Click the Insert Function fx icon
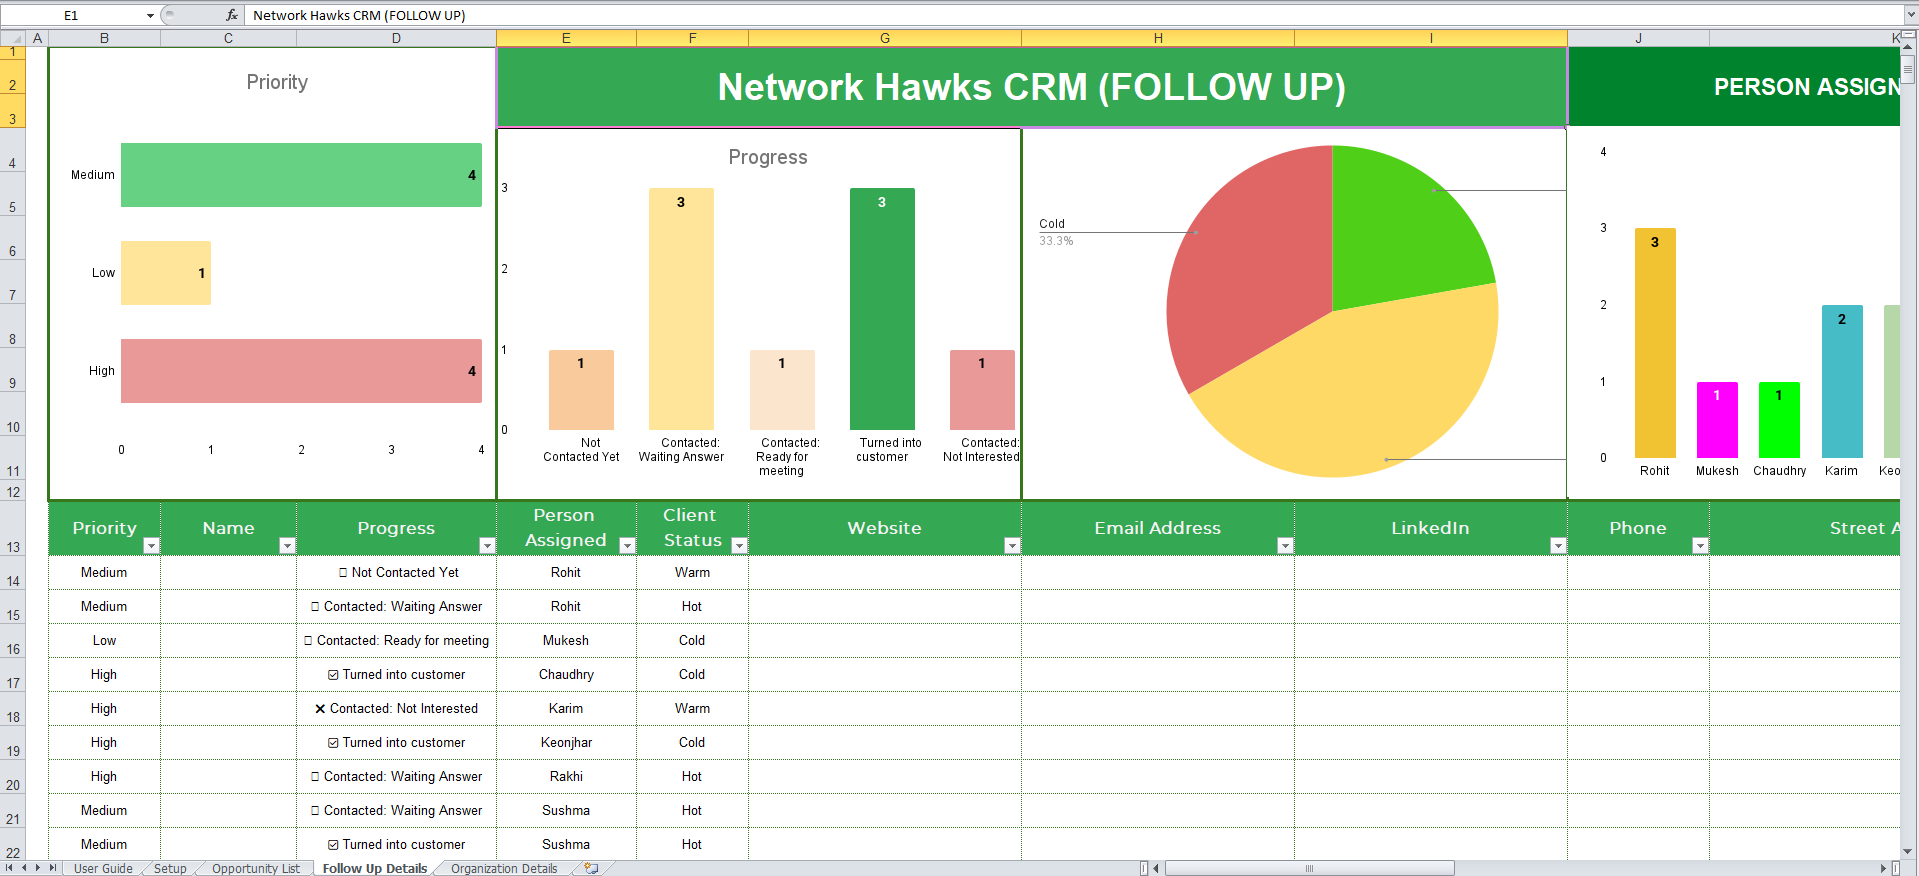The width and height of the screenshot is (1919, 876). point(232,15)
